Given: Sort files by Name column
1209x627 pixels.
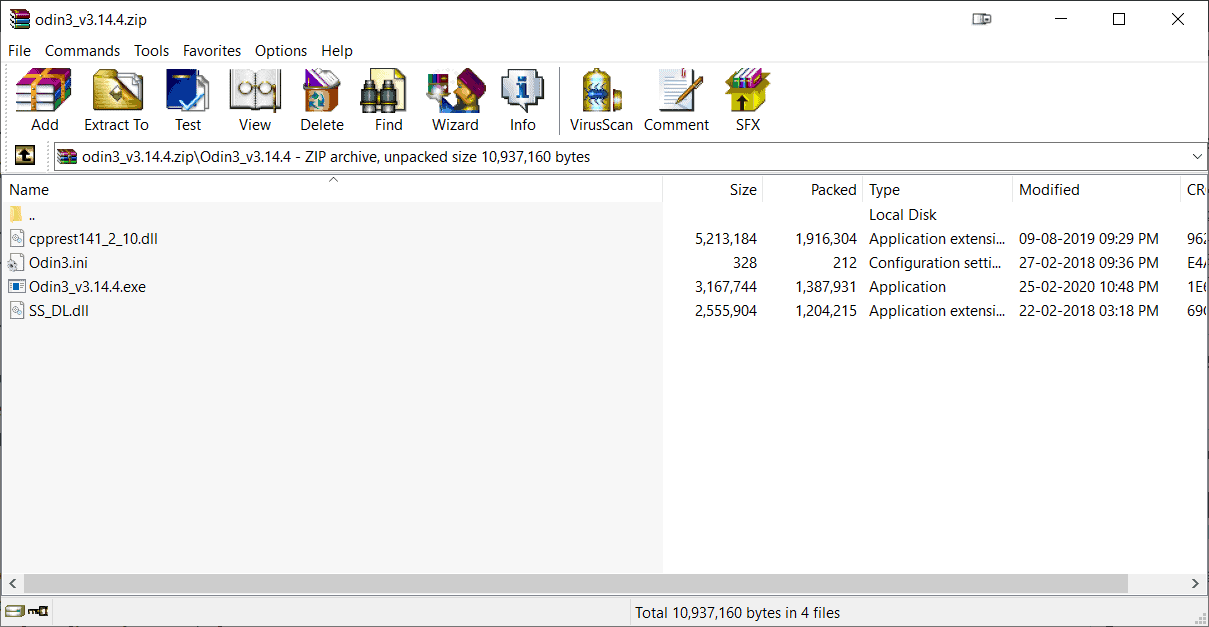Looking at the screenshot, I should point(332,189).
